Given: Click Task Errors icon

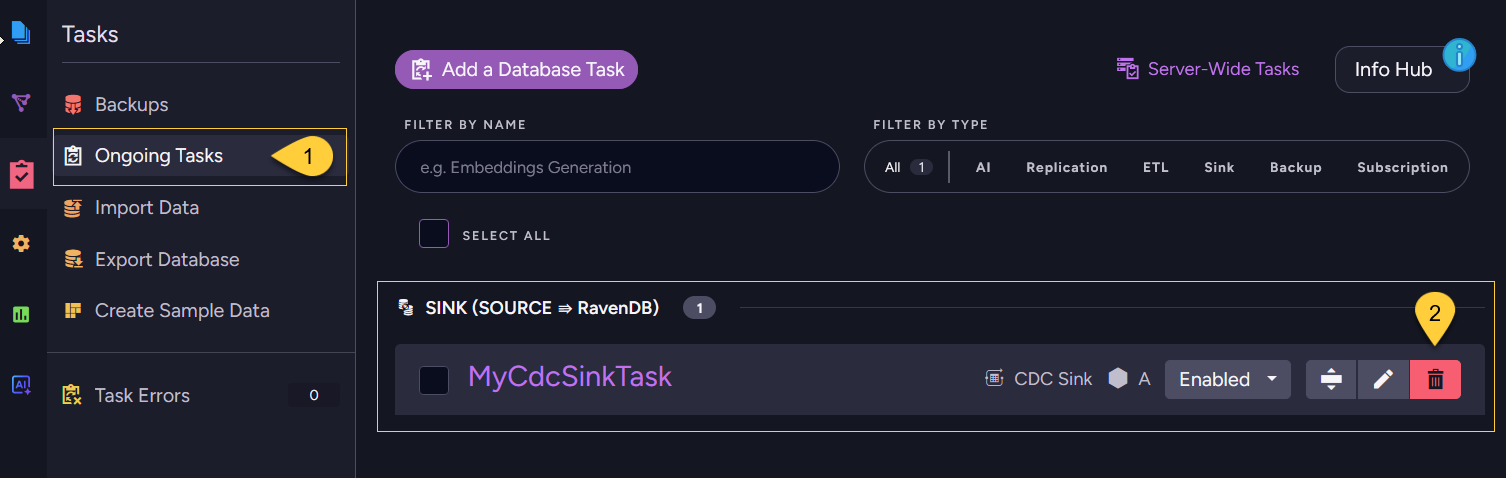Looking at the screenshot, I should pyautogui.click(x=72, y=395).
